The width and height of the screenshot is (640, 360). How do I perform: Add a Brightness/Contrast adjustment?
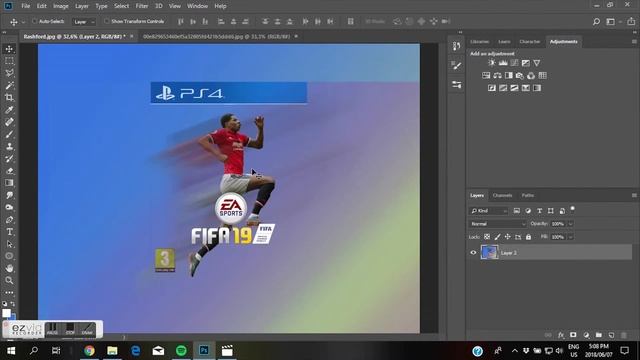point(491,63)
